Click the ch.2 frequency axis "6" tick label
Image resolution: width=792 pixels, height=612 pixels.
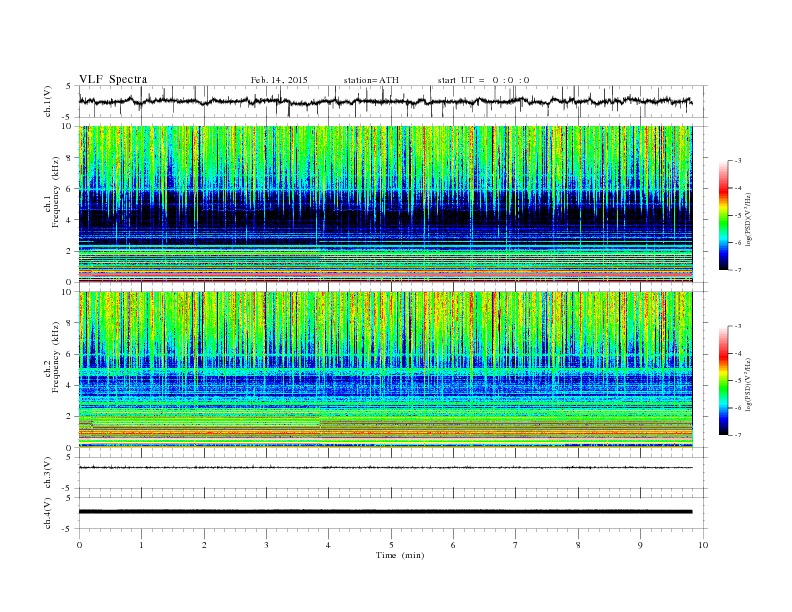[70, 354]
